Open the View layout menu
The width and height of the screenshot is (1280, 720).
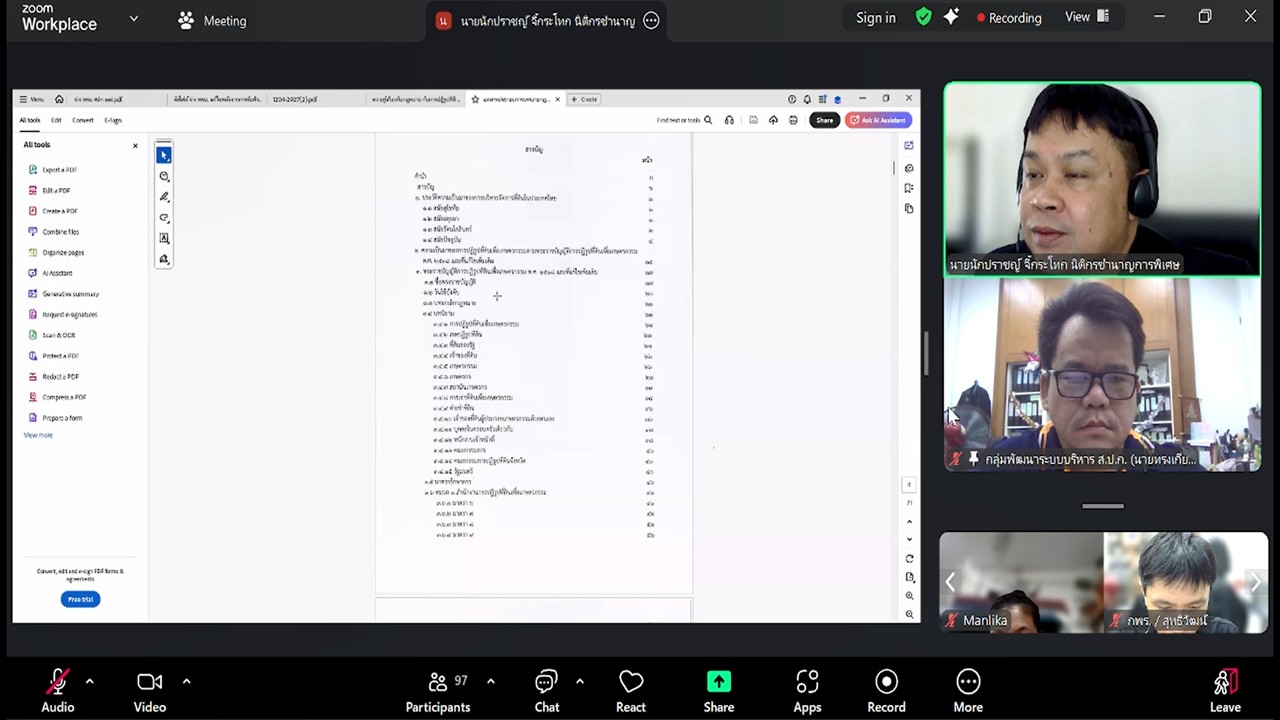point(1087,17)
